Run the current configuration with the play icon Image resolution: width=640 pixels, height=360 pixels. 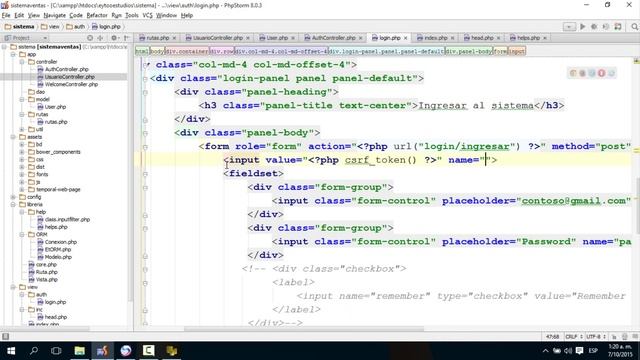click(x=582, y=27)
